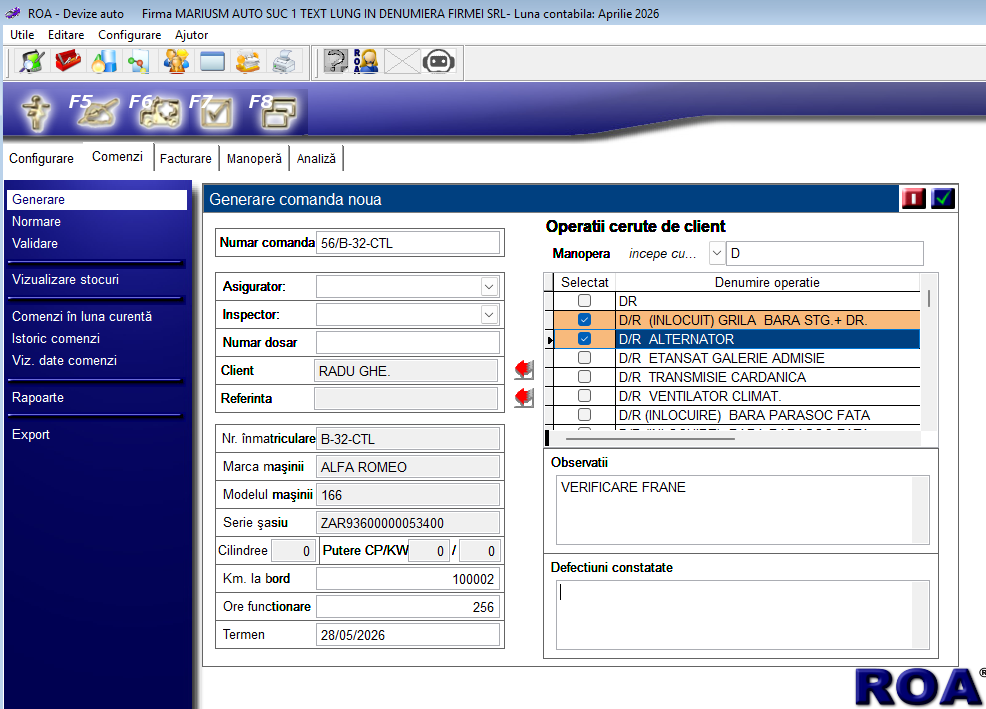Open Istoric comenzi in the sidebar
Viewport: 986px width, 709px height.
tap(56, 338)
